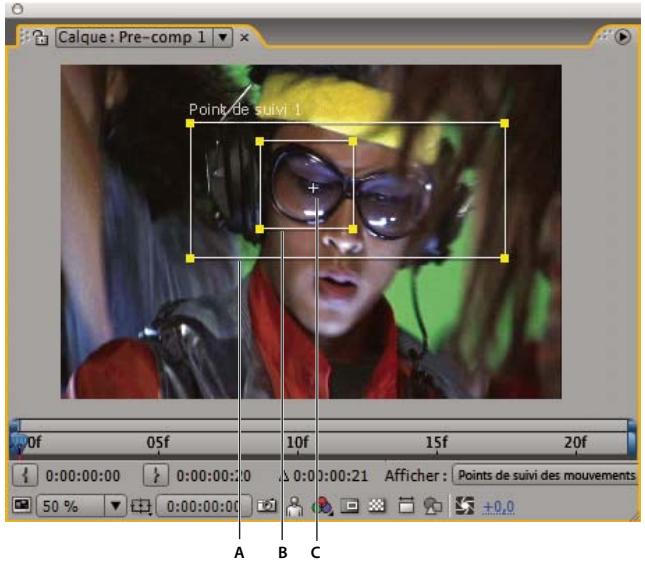Jump to 05f on the time ruler

(x=158, y=443)
